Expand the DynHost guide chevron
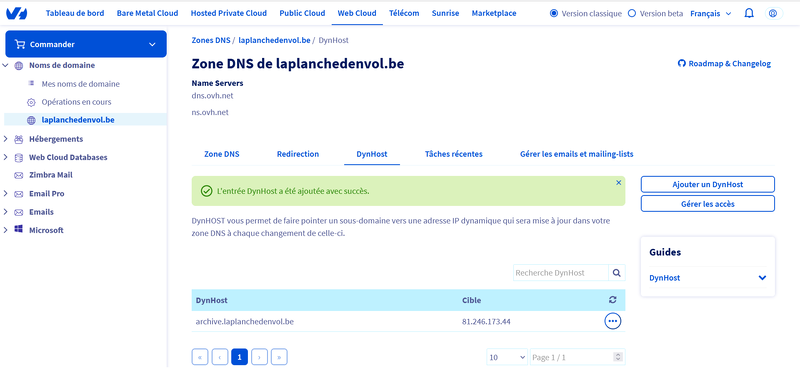 click(x=762, y=278)
